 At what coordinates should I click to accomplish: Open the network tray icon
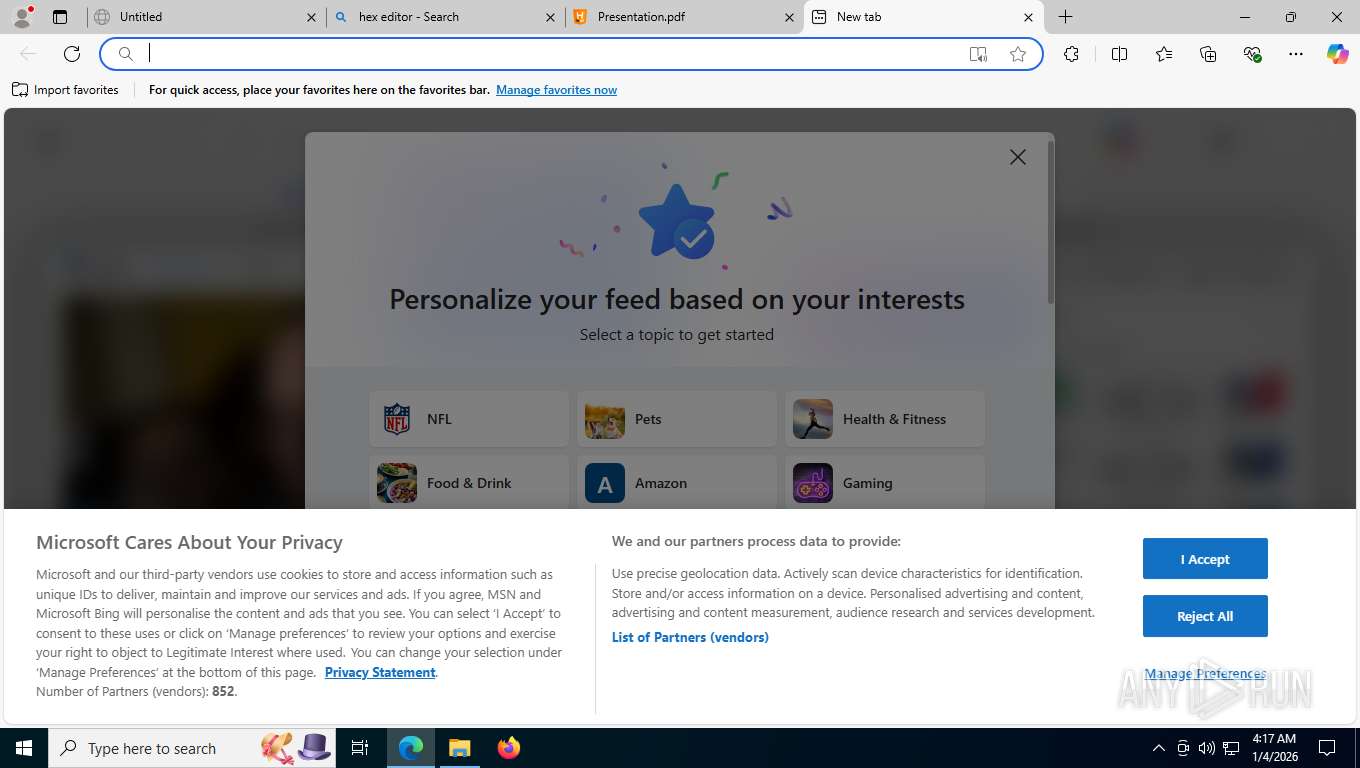1231,748
